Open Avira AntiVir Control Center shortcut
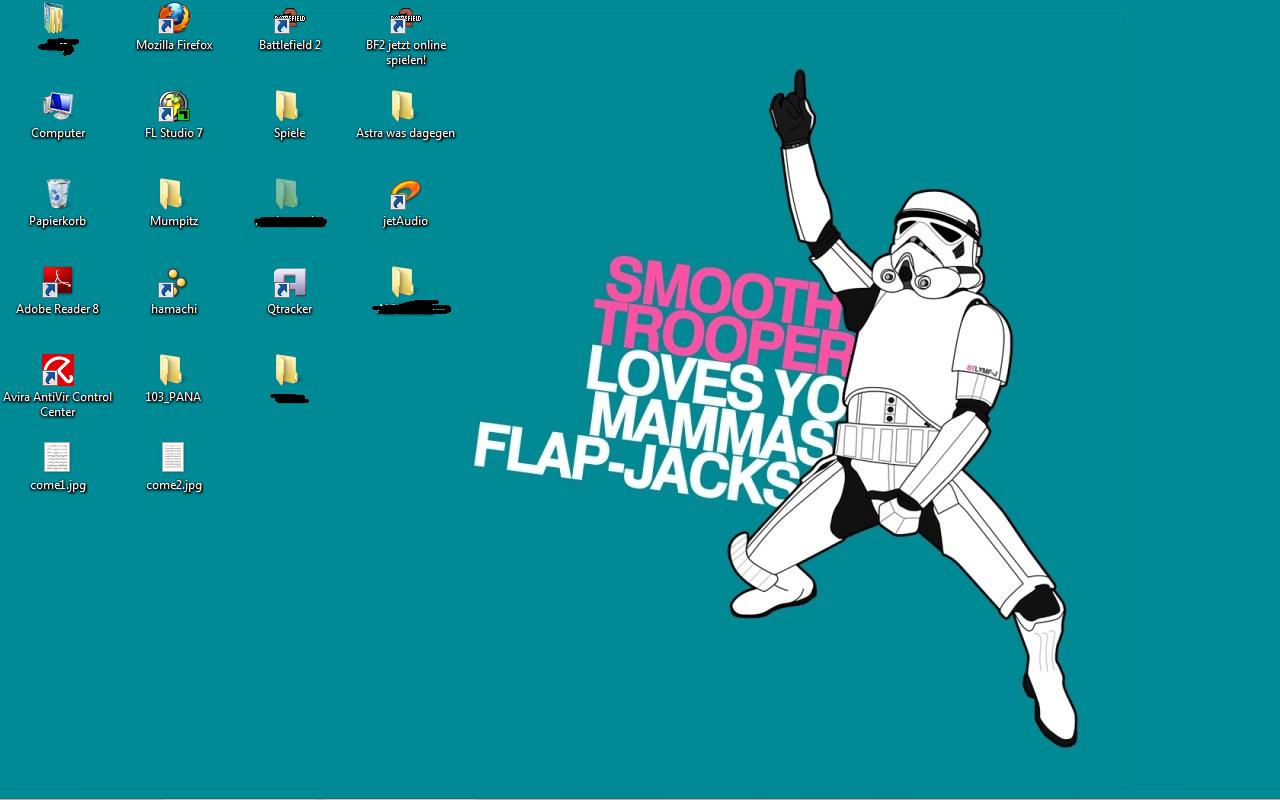 (58, 386)
